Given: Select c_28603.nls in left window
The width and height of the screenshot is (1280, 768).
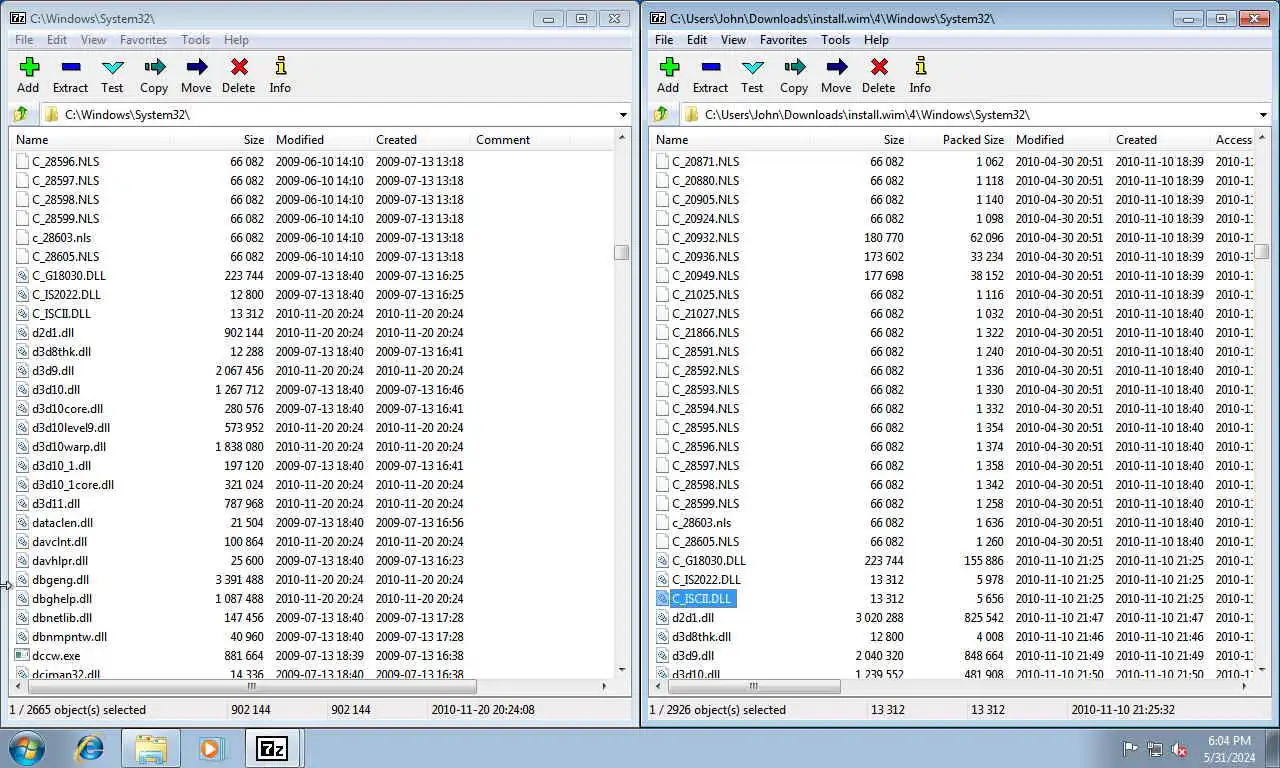Looking at the screenshot, I should pyautogui.click(x=61, y=237).
